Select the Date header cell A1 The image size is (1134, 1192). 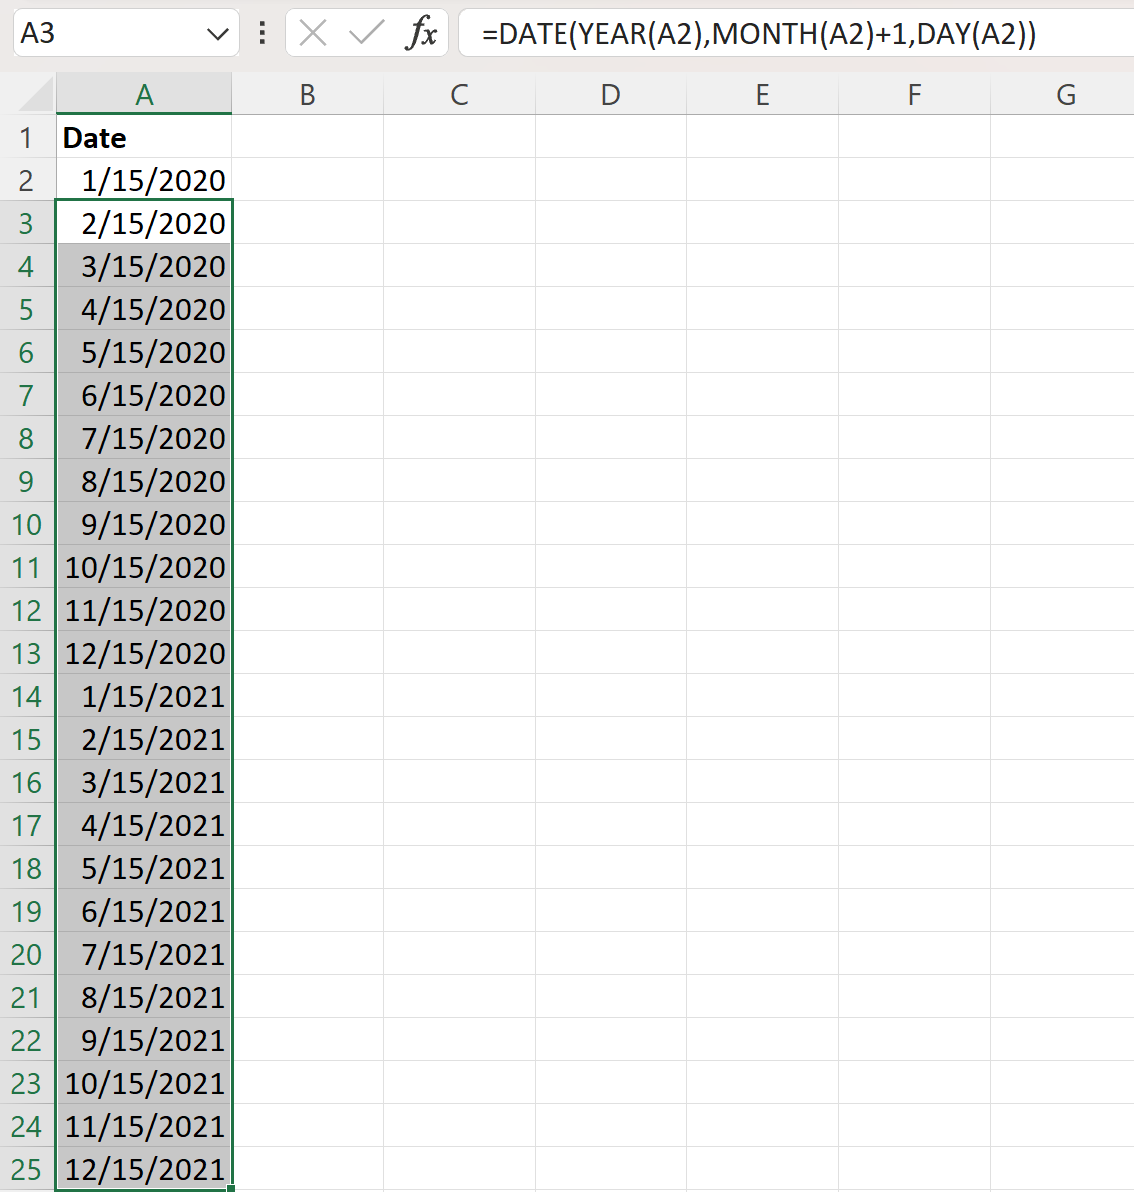pos(144,138)
